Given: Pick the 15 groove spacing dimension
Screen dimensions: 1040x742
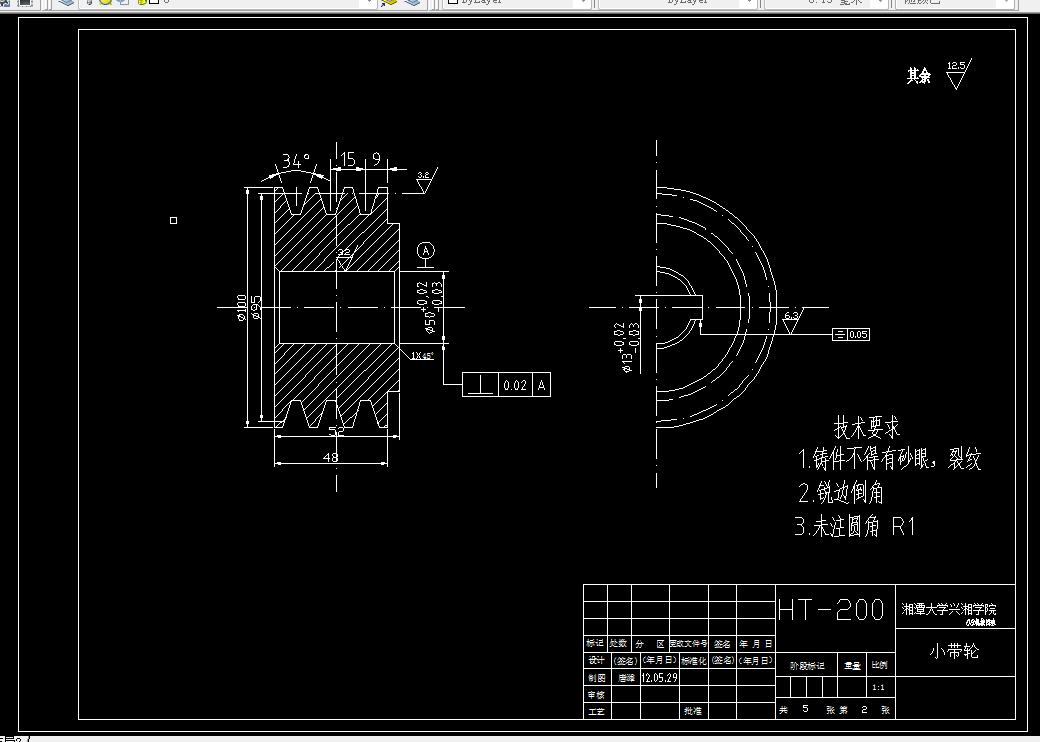Looking at the screenshot, I should click(x=348, y=159).
